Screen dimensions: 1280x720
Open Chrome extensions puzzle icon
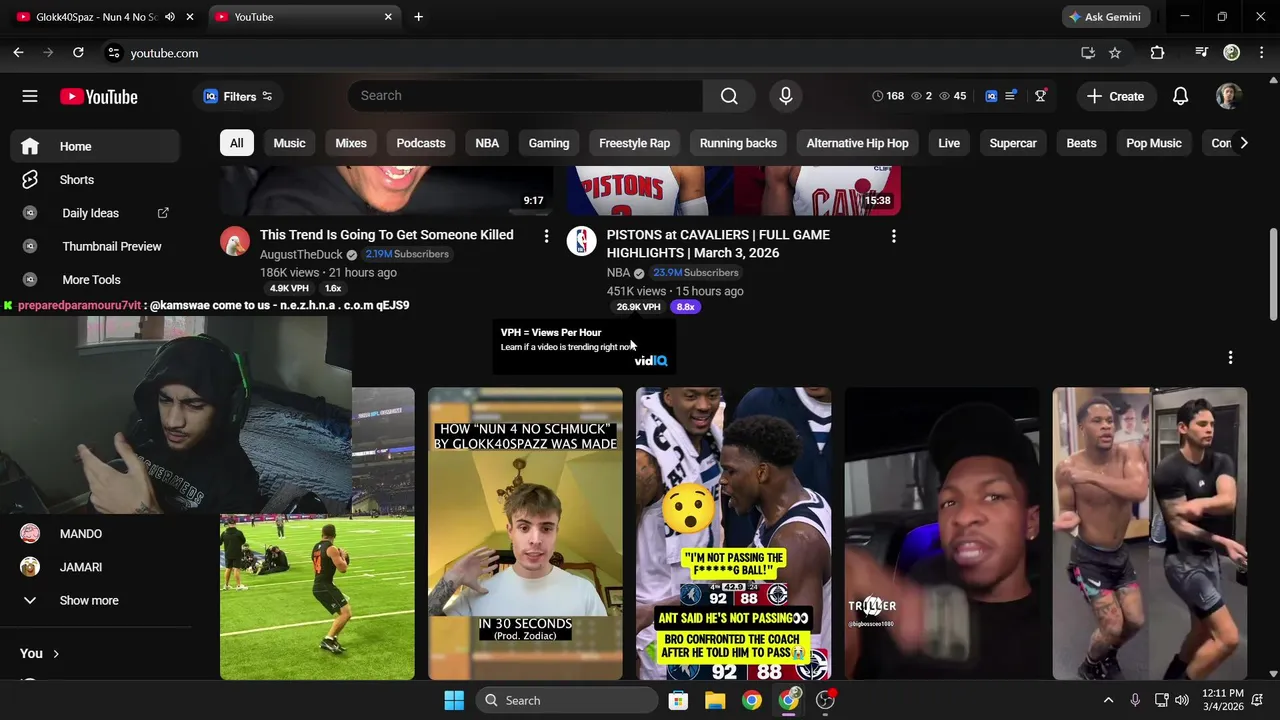click(1157, 53)
